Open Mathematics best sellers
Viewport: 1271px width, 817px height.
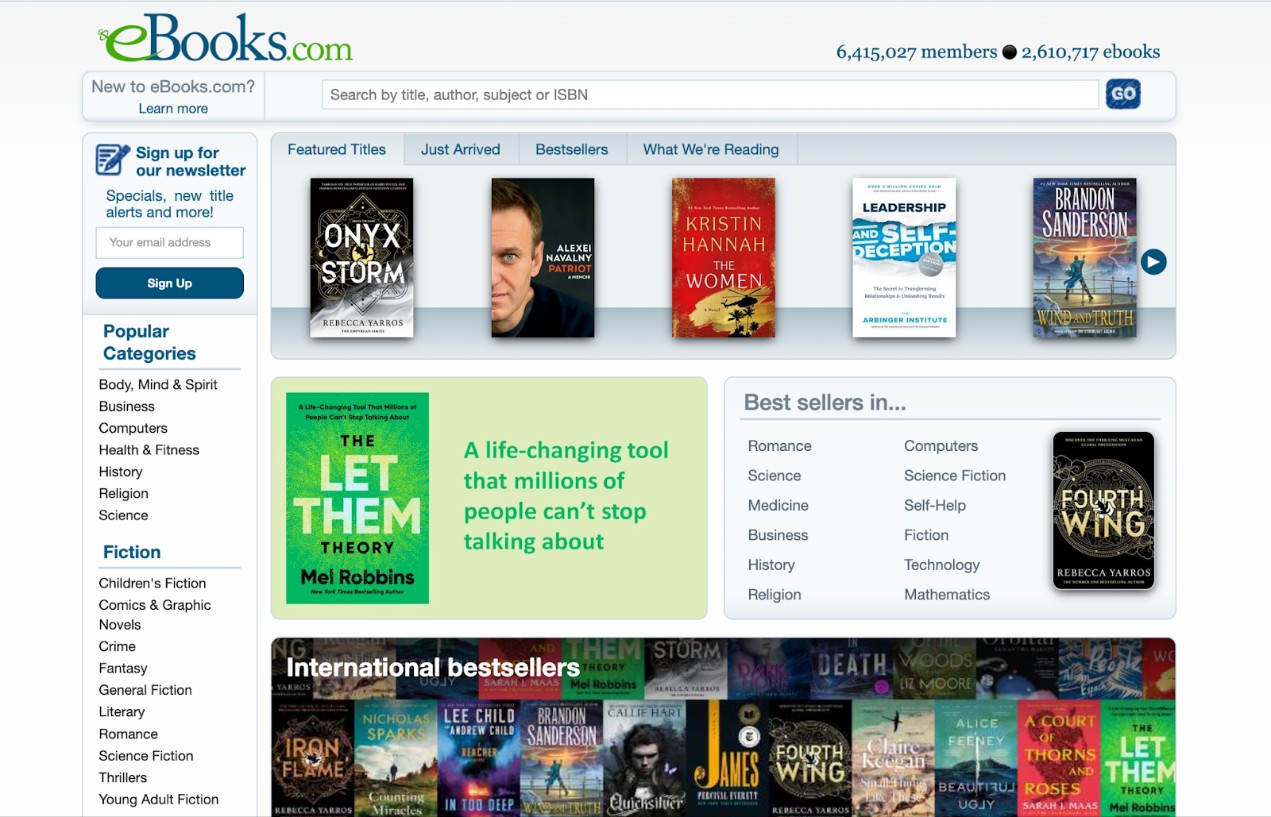(x=947, y=595)
